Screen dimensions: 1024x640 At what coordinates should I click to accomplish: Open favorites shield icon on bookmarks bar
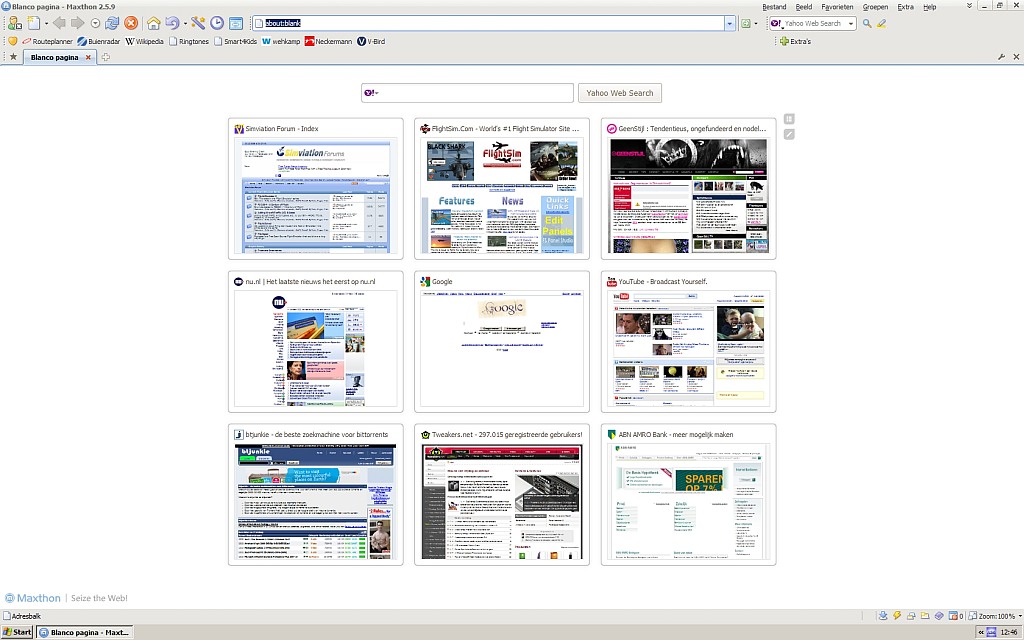pyautogui.click(x=12, y=41)
